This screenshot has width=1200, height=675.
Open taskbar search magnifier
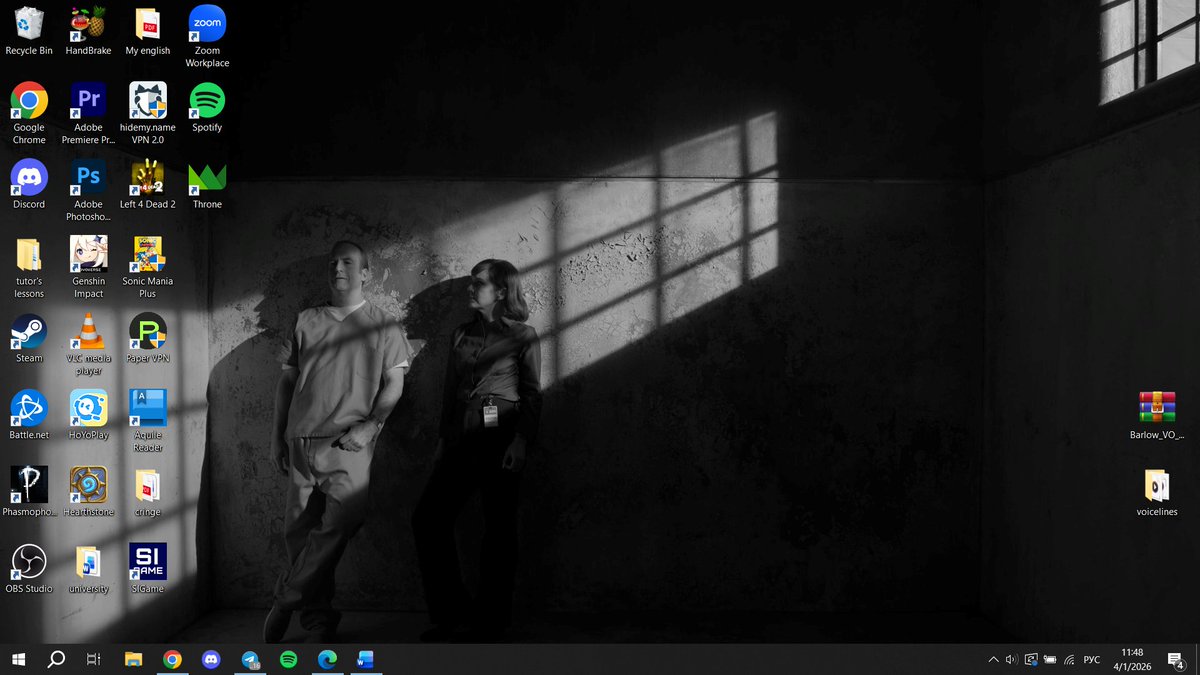(56, 659)
